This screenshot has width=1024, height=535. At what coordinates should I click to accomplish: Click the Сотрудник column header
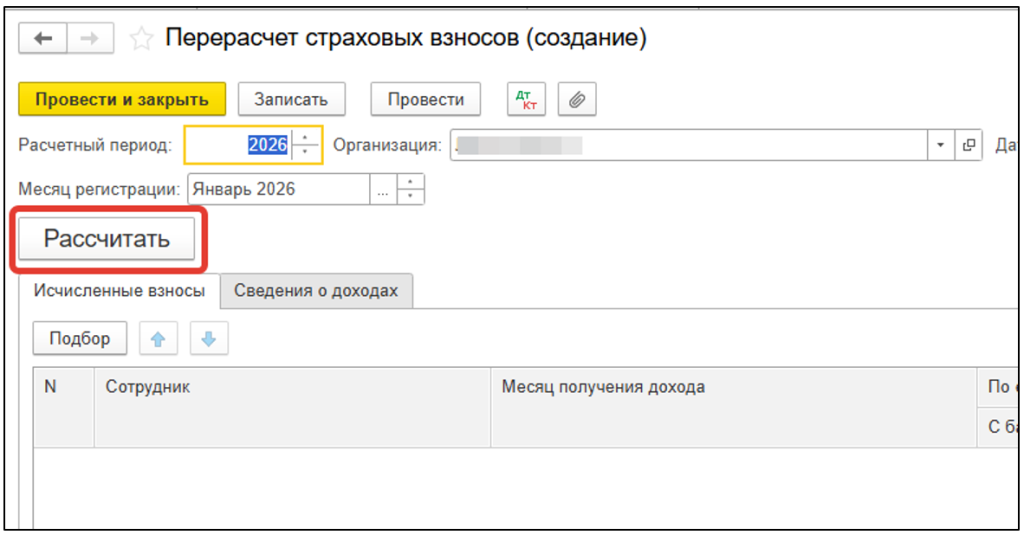click(292, 387)
